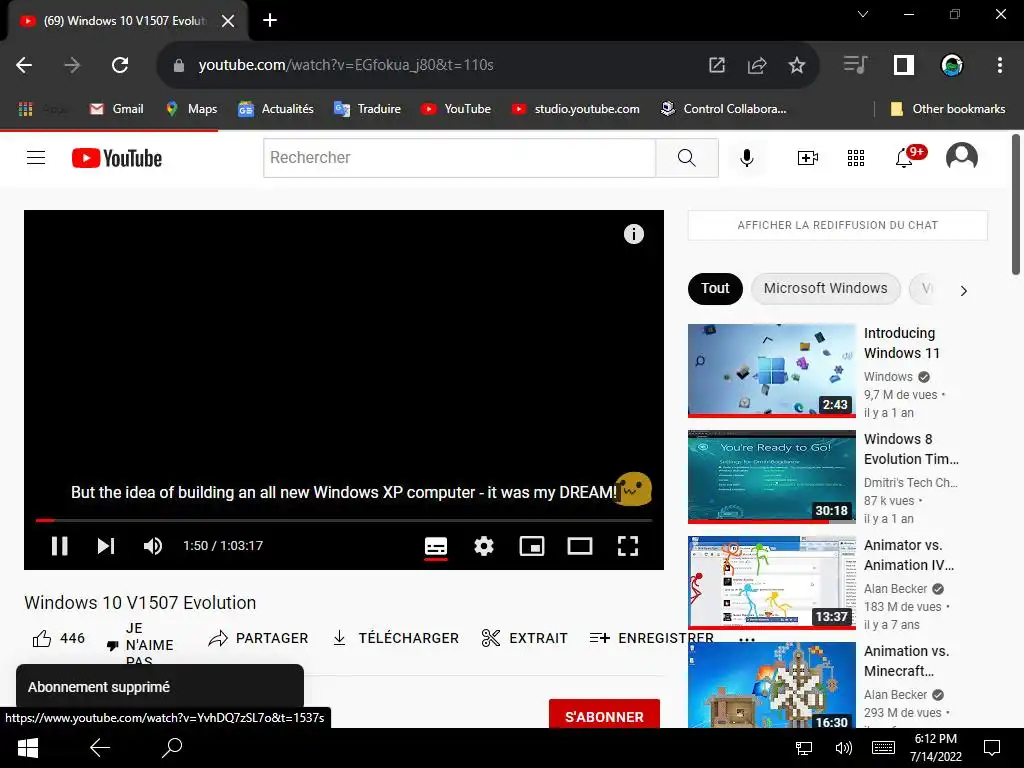1024x768 pixels.
Task: Select the Tout filter chip
Action: point(715,289)
